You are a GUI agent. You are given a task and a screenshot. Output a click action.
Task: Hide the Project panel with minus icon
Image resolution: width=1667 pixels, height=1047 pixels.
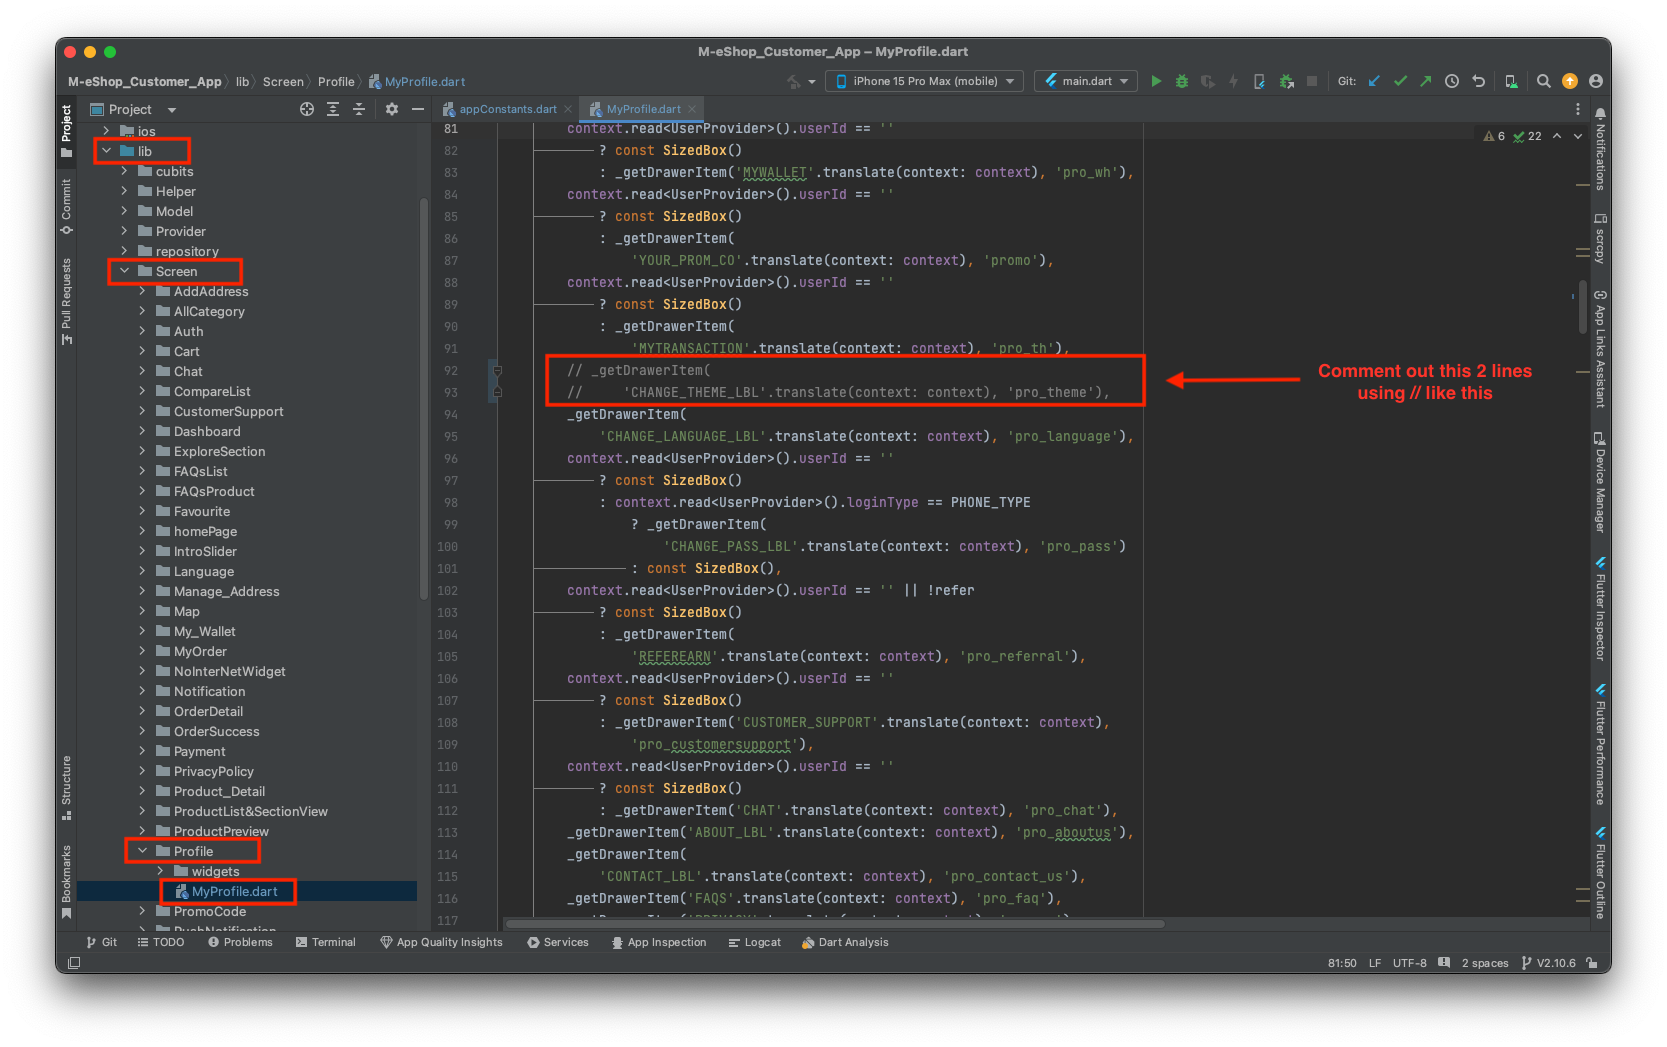tap(418, 109)
